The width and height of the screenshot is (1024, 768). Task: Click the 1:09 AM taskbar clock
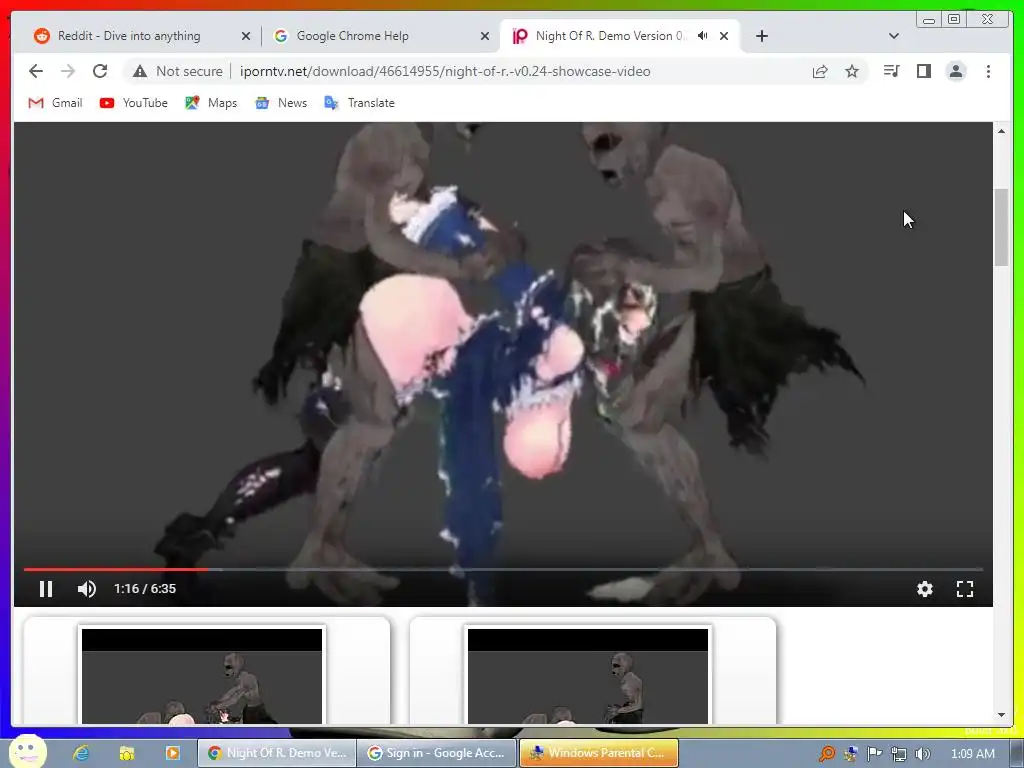[x=972, y=754]
